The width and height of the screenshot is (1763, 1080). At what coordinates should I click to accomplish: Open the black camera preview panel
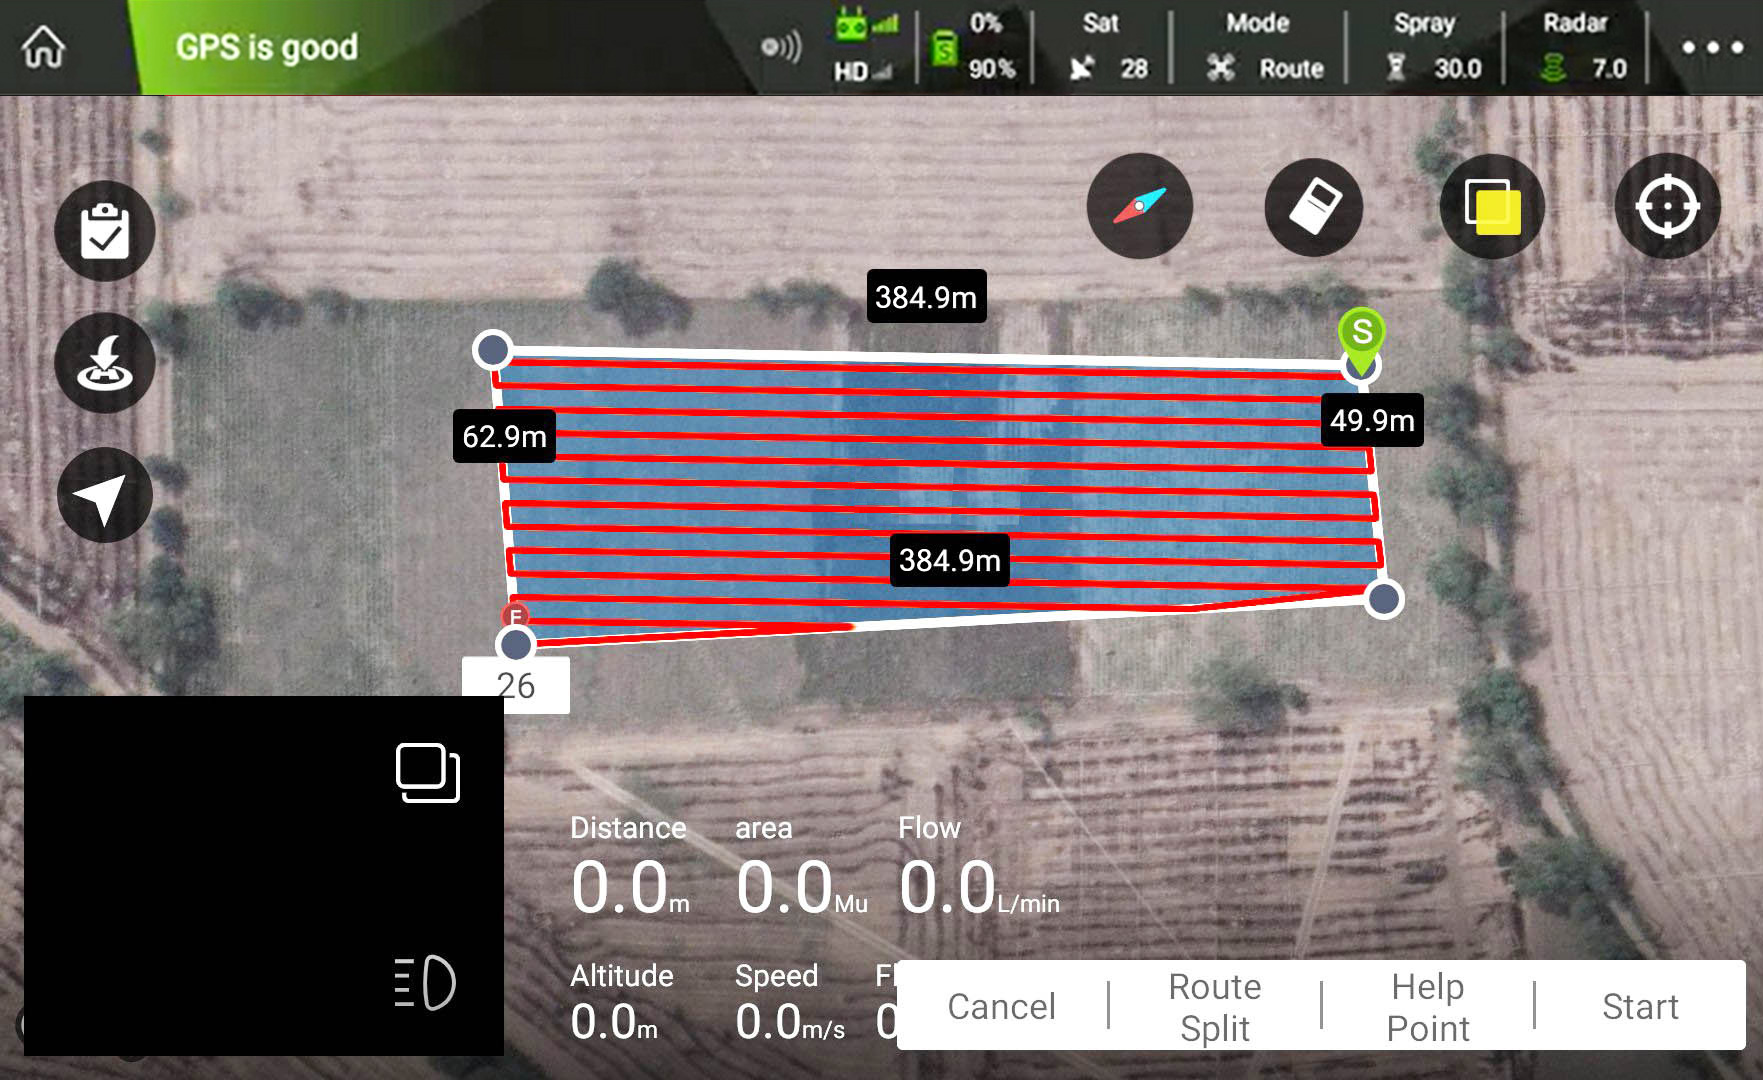point(264,876)
